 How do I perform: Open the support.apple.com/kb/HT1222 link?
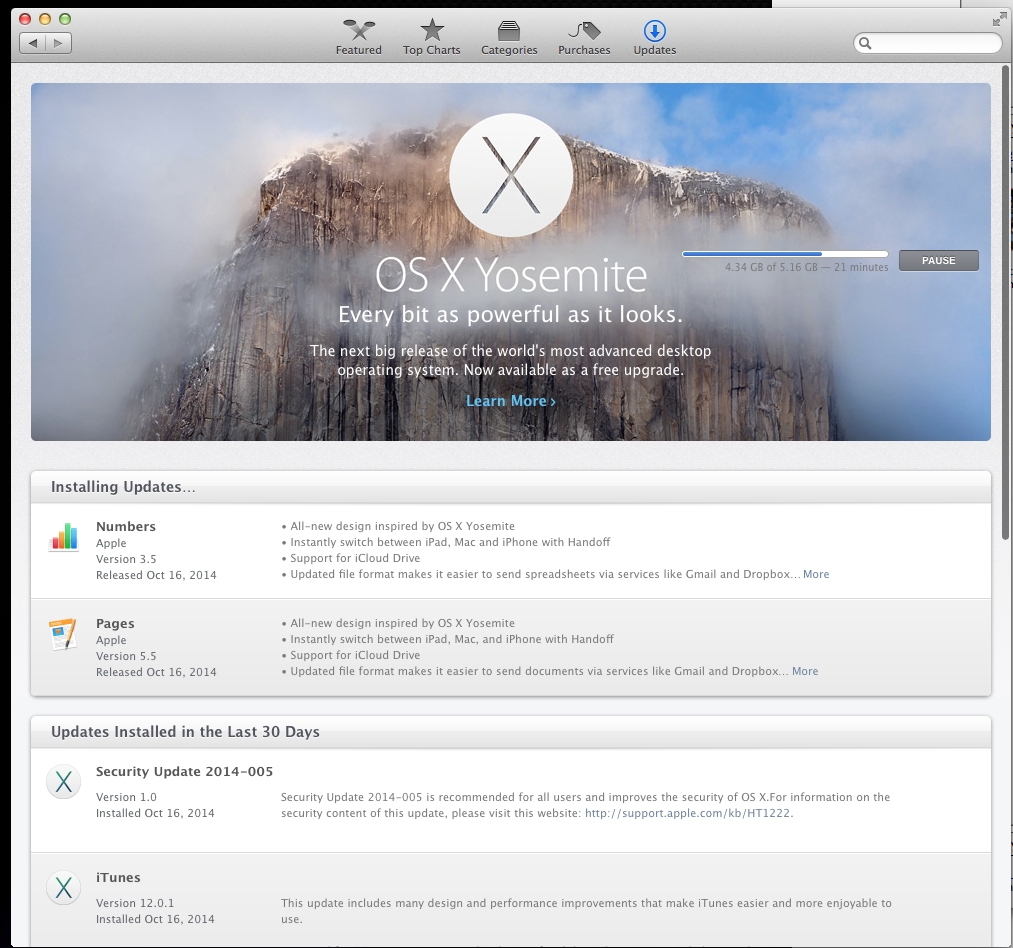687,813
